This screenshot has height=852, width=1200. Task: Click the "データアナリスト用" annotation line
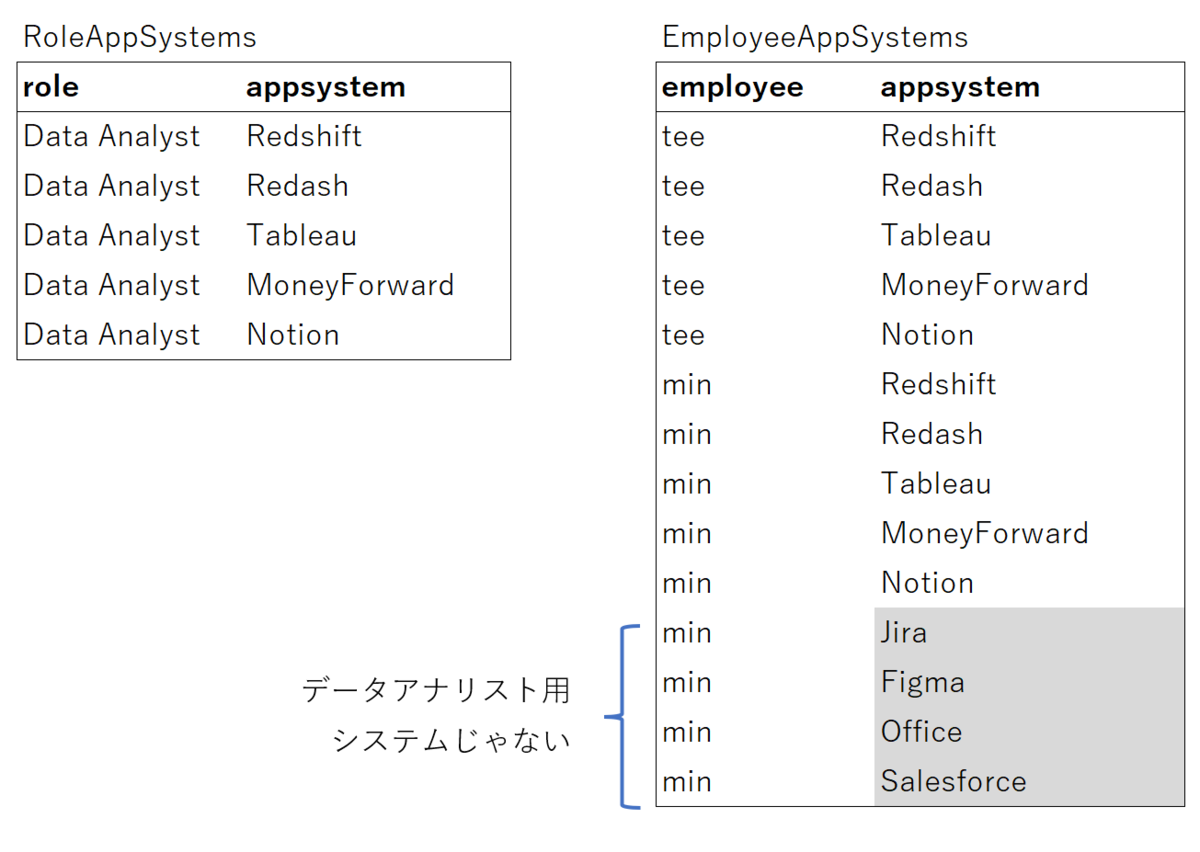point(436,691)
